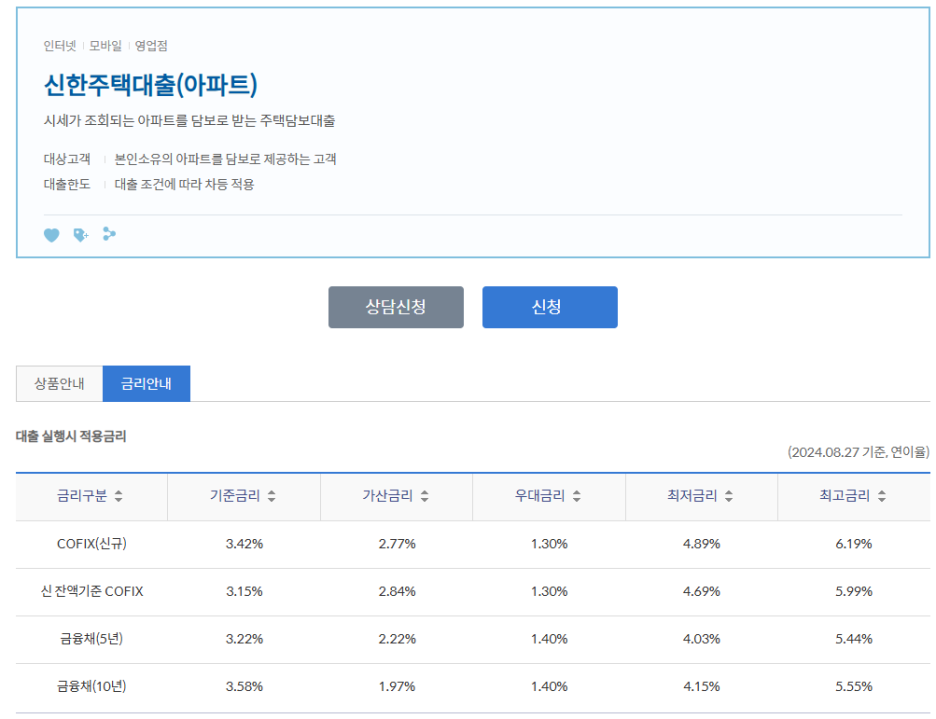936x719 pixels.
Task: Click the 모바일 channel label
Action: pos(105,46)
